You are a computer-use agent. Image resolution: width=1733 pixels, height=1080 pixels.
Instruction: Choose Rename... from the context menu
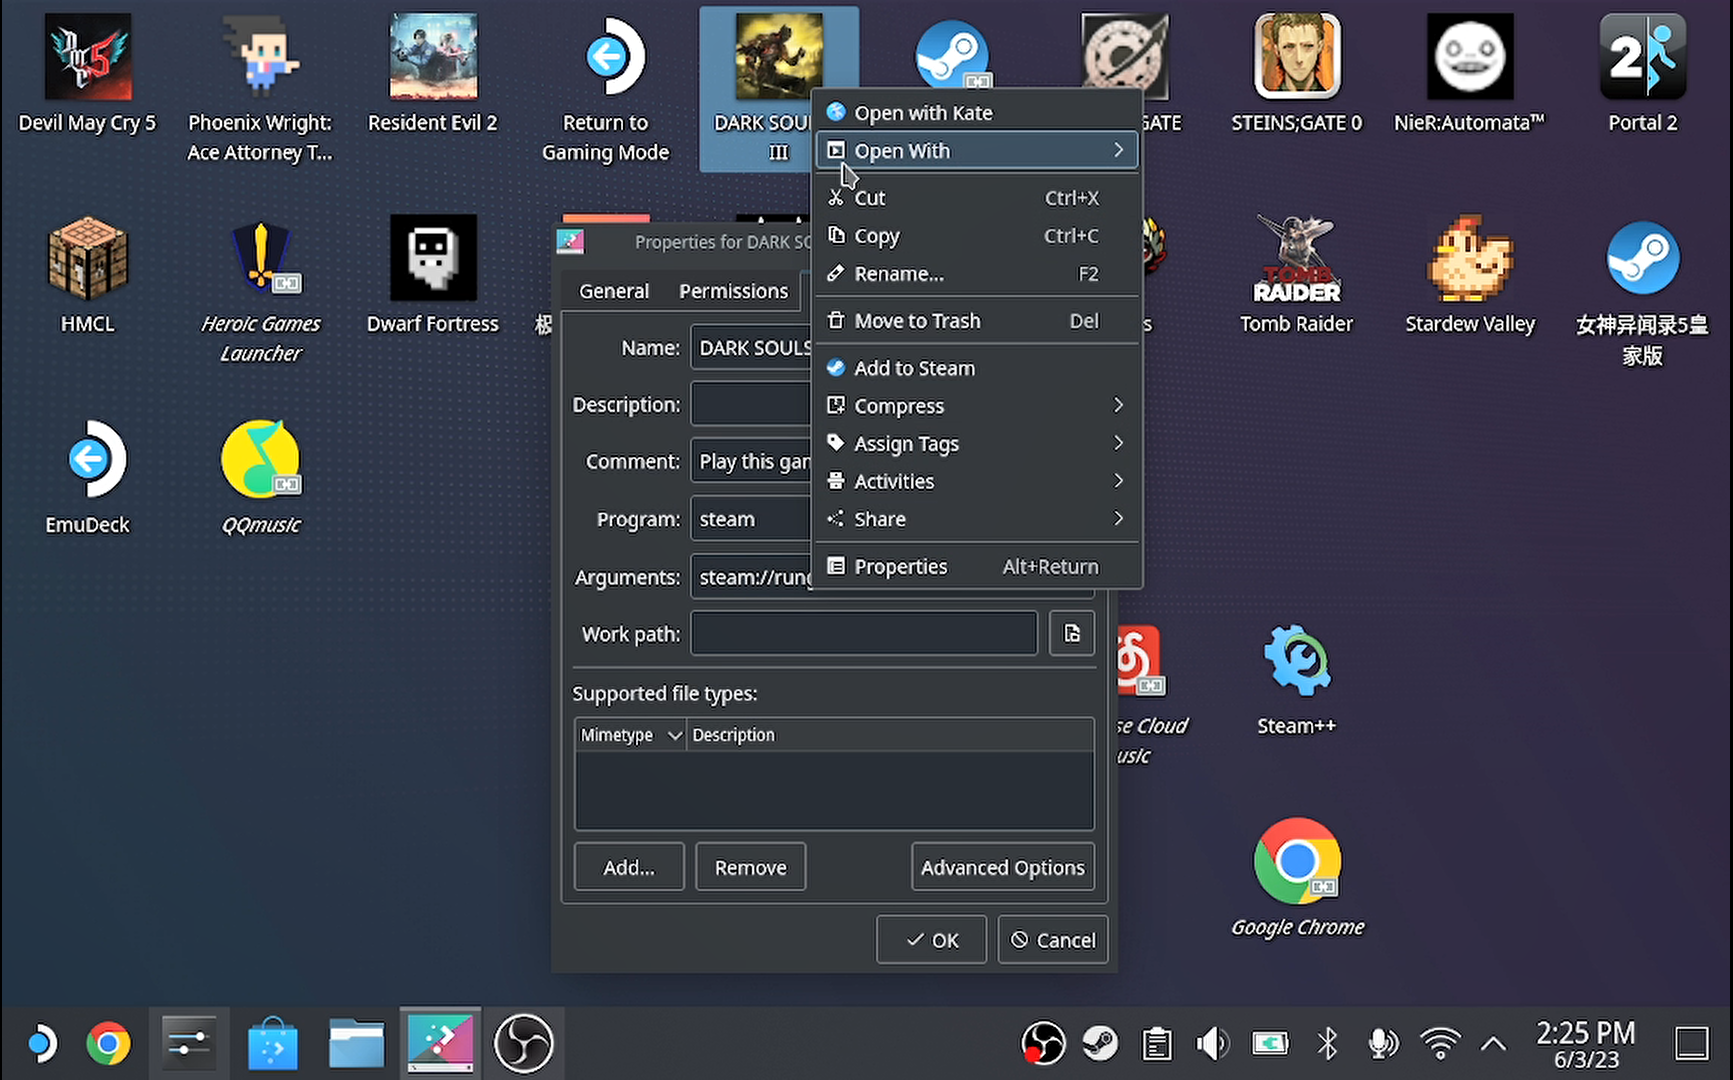(977, 274)
